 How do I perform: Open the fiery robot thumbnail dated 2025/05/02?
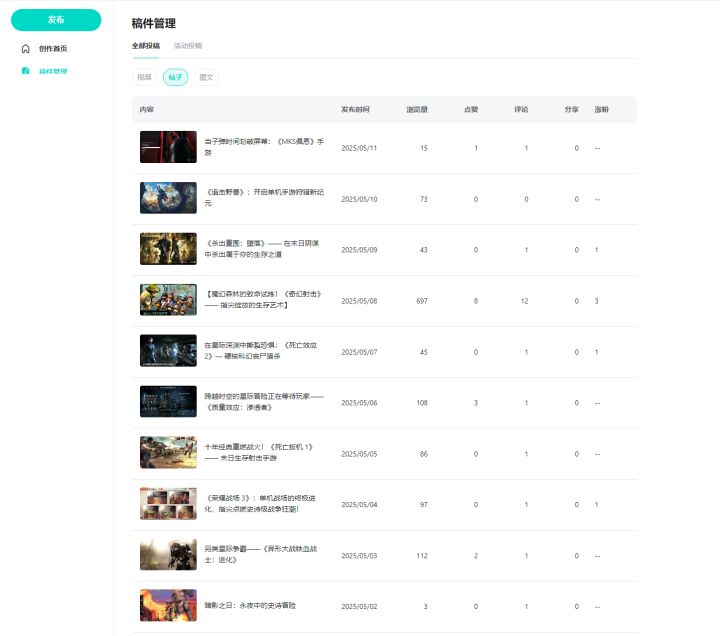[168, 605]
